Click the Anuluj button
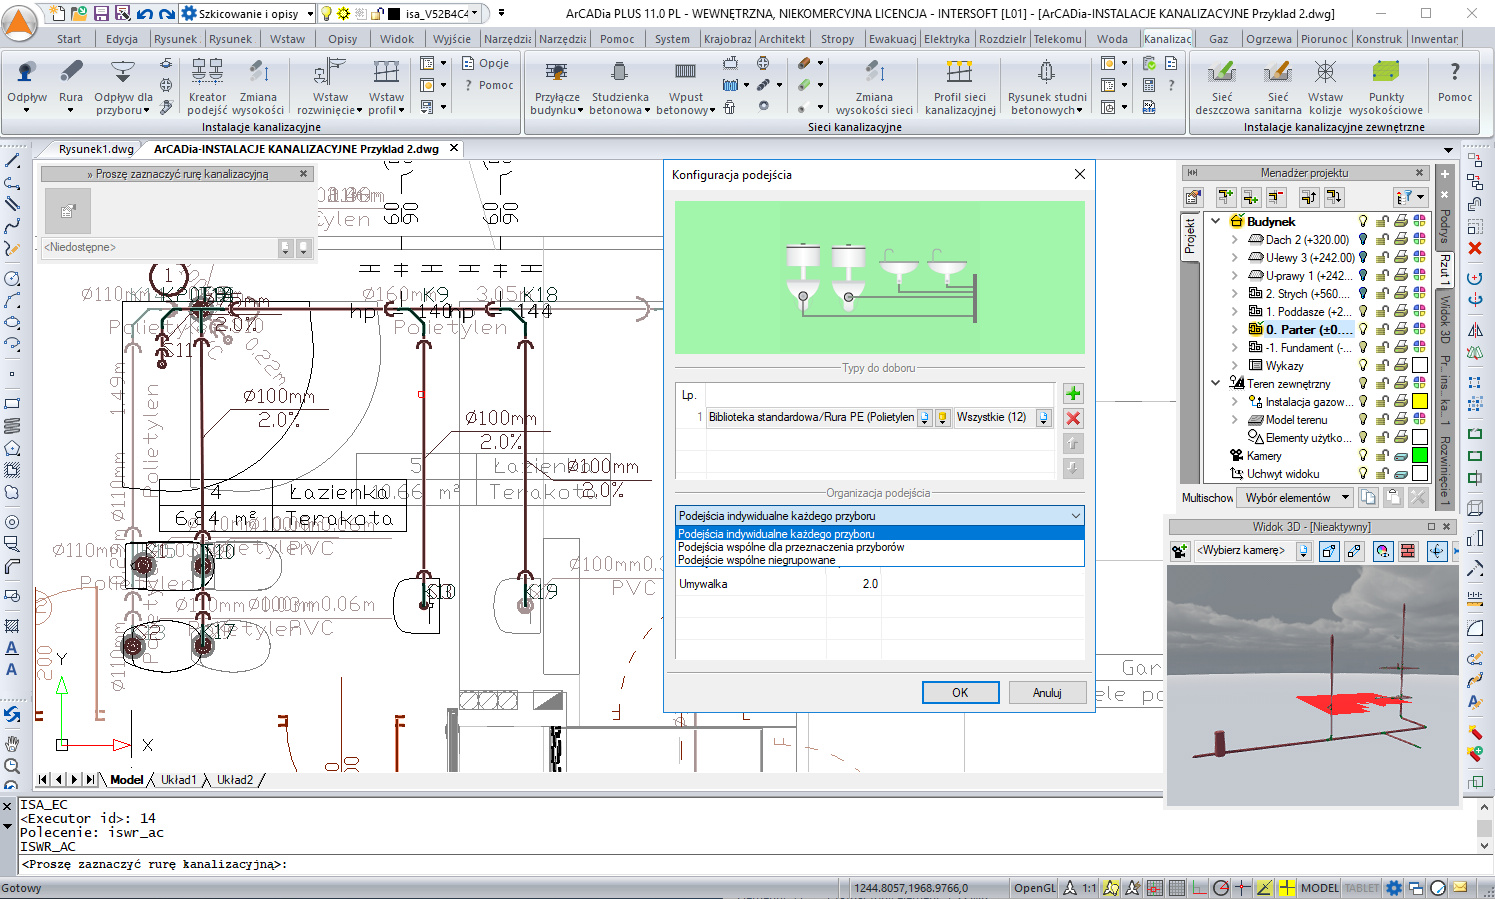Screen dimensions: 1495x899 [1046, 693]
